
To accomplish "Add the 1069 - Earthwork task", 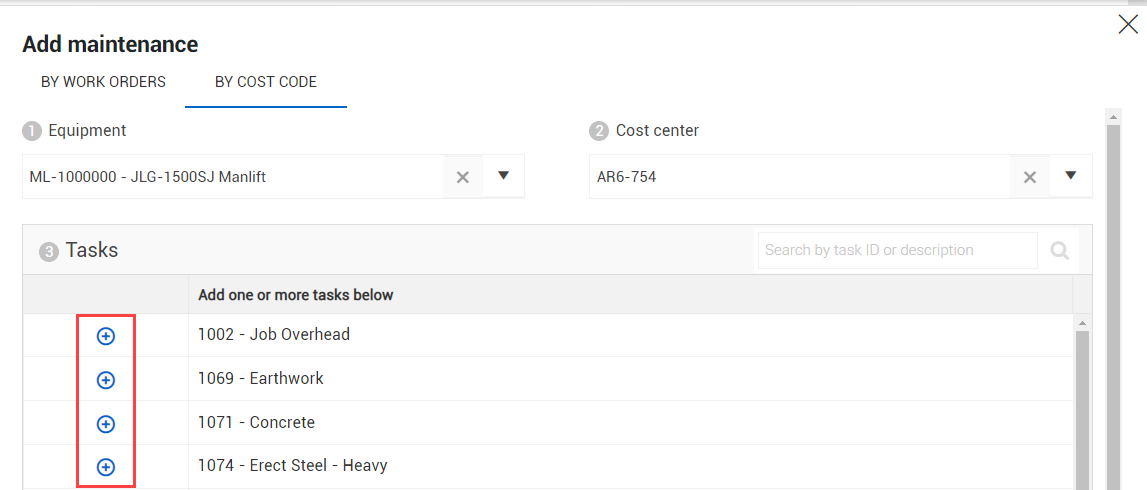I will pyautogui.click(x=105, y=380).
